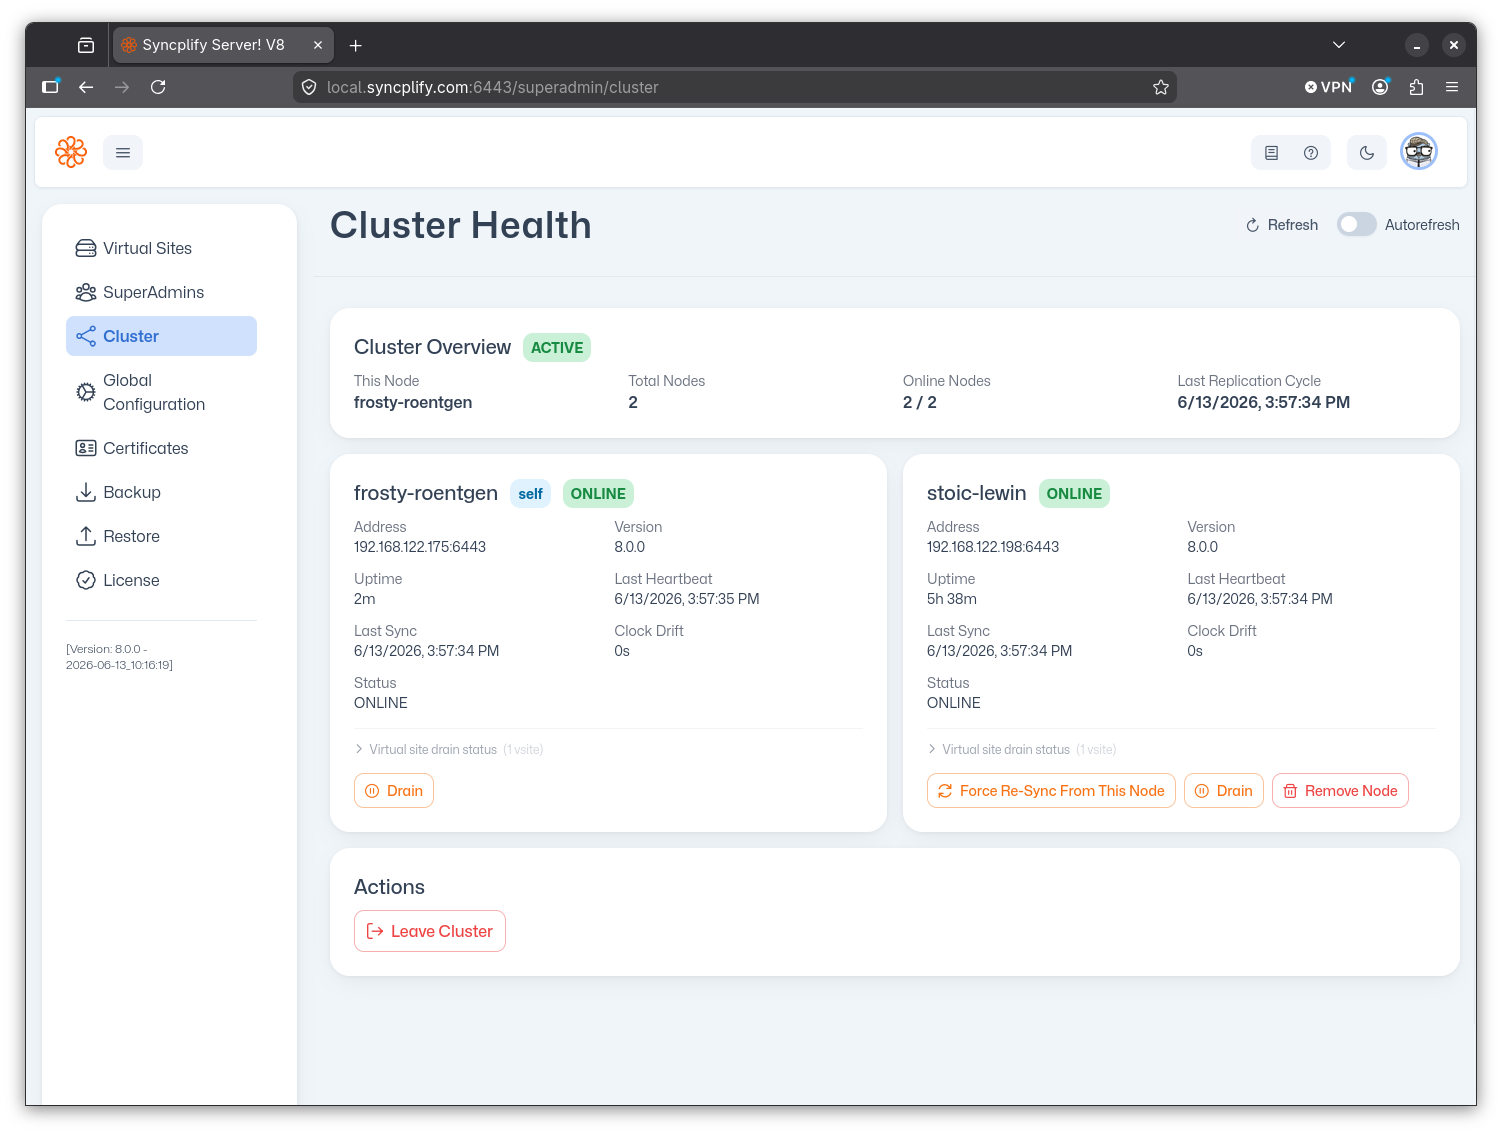
Task: Click the recent browsing history icon
Action: [x=86, y=45]
